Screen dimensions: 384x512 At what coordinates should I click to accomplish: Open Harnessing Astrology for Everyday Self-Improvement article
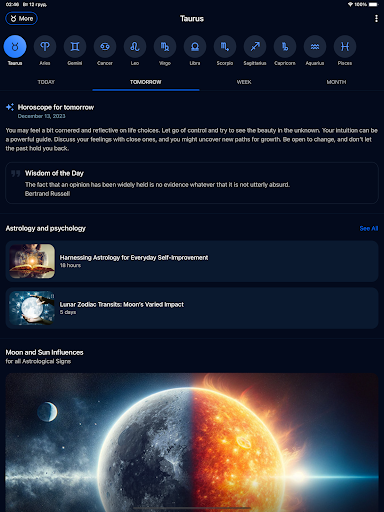tap(192, 261)
